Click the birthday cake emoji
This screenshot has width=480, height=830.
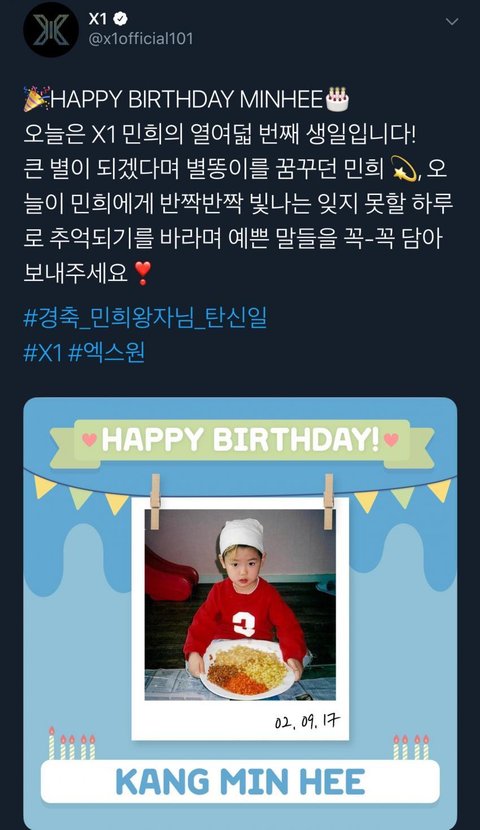[337, 100]
